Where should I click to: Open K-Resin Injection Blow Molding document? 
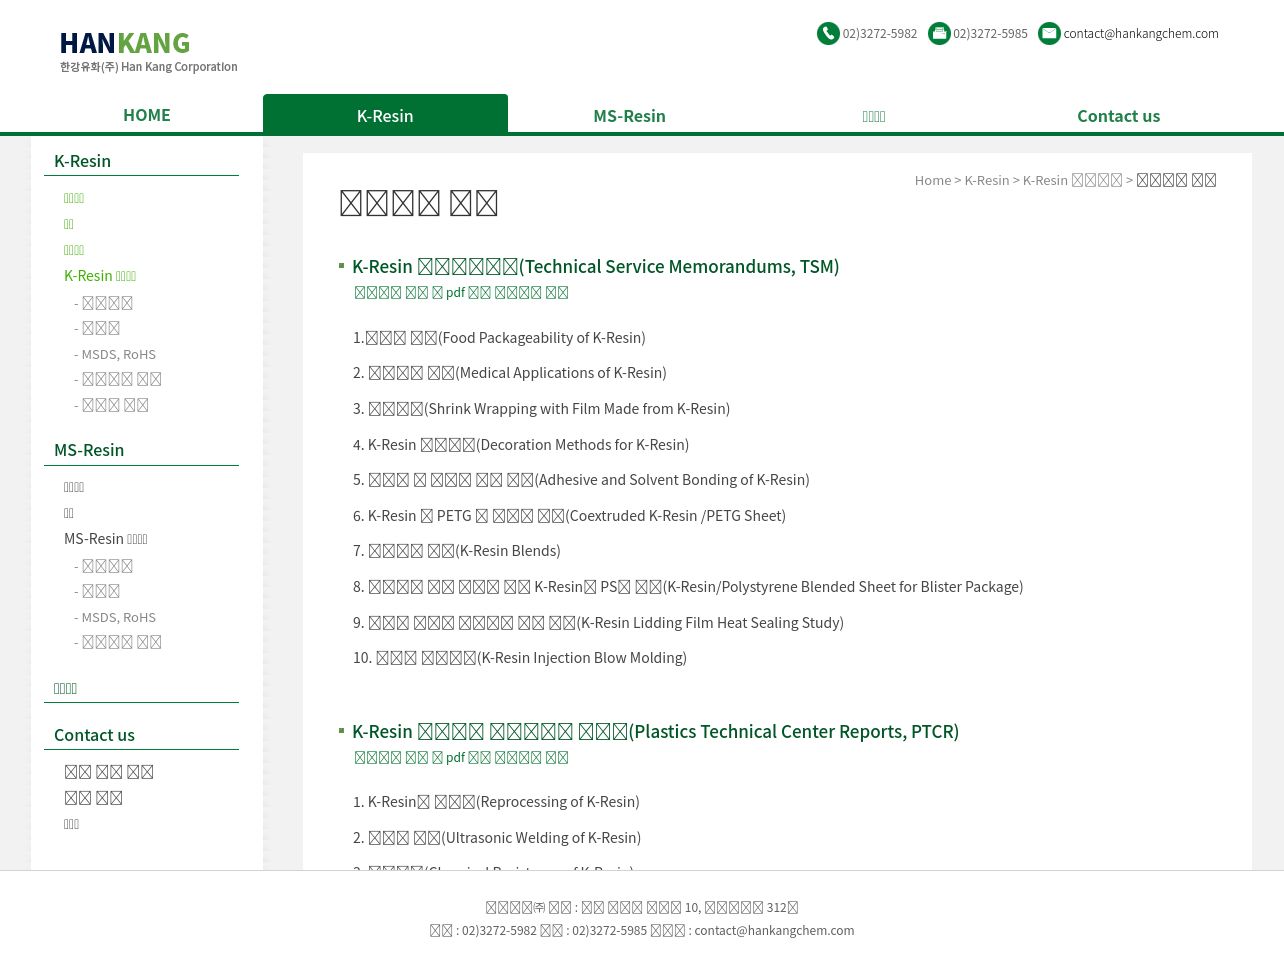(520, 658)
